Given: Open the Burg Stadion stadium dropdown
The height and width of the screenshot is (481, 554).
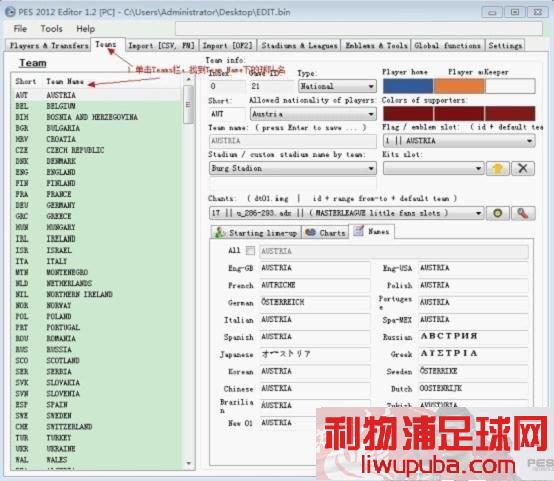Looking at the screenshot, I should click(x=293, y=168).
